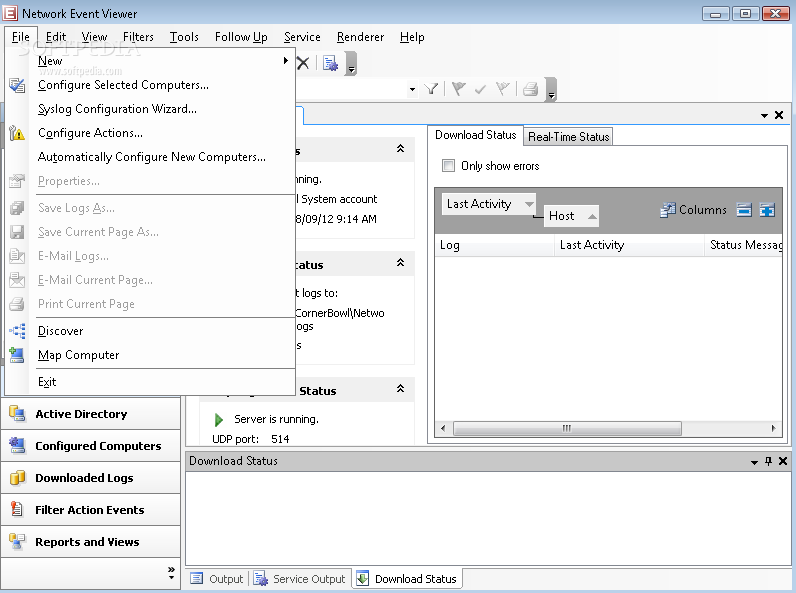
Task: Open the filter combo box dropdown arrow
Action: pyautogui.click(x=412, y=90)
